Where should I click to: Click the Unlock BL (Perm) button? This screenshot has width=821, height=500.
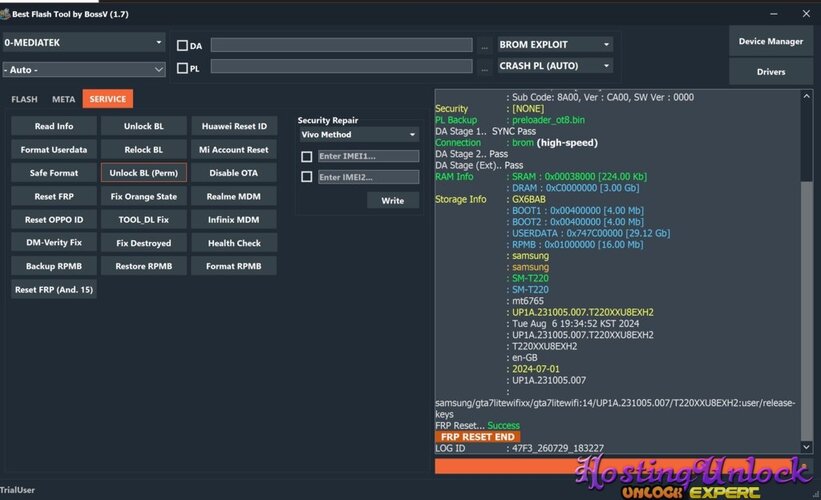pyautogui.click(x=143, y=173)
